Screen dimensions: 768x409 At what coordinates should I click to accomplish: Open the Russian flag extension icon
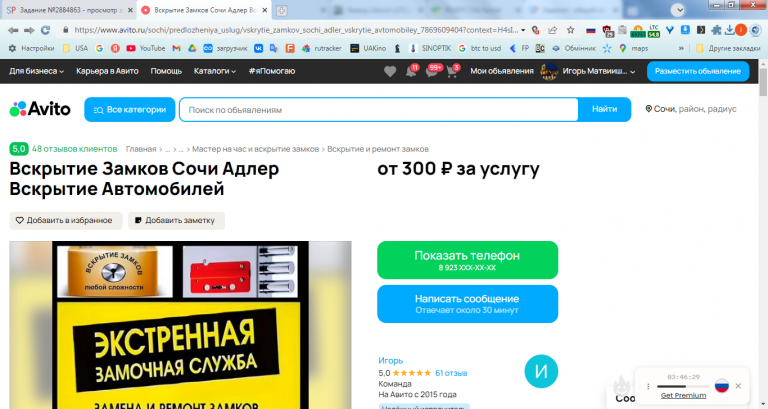click(591, 30)
